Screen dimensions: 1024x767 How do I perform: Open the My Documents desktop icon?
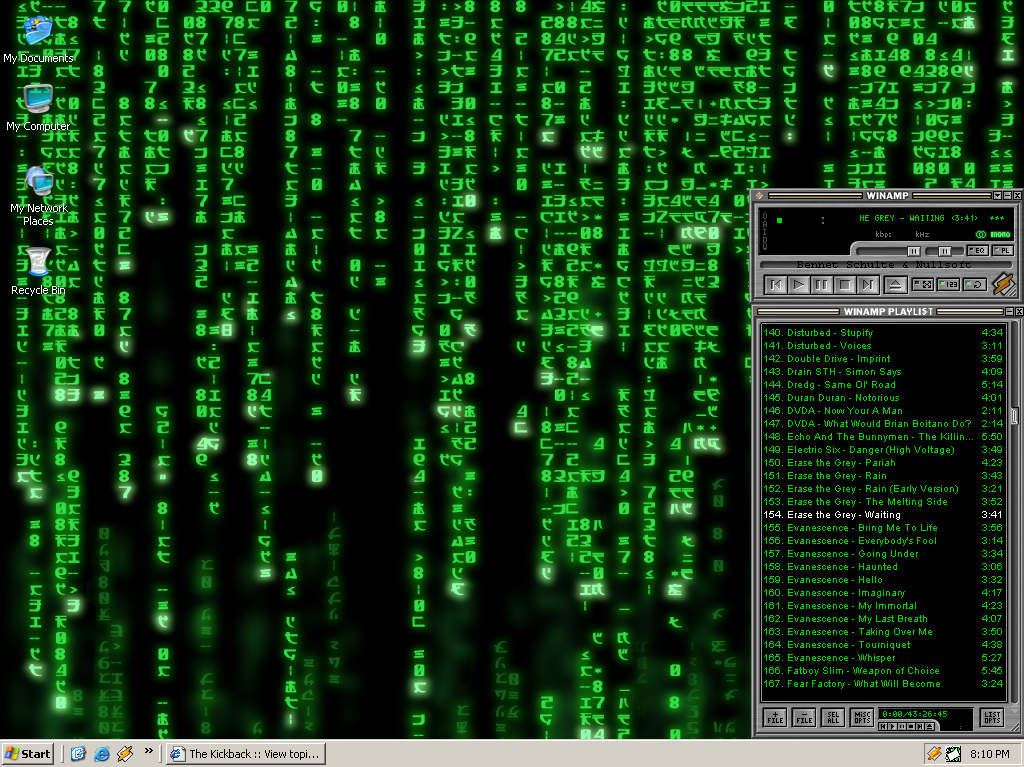click(38, 40)
